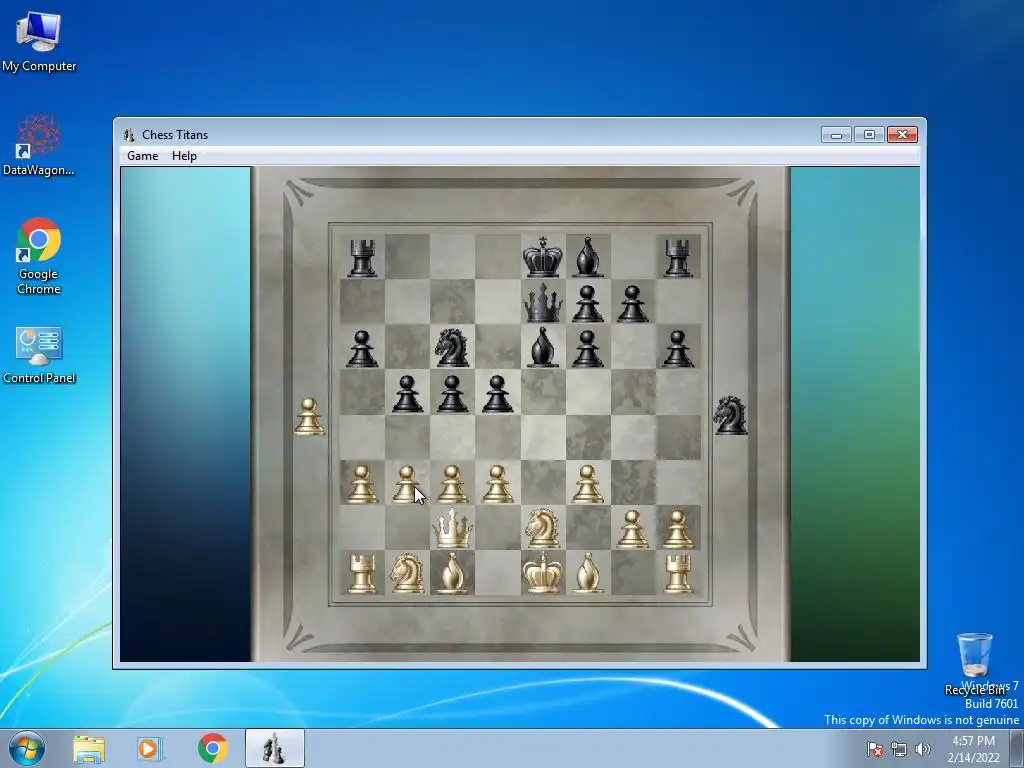Click the captured white pawn beside the board
This screenshot has width=1024, height=768.
pos(309,417)
